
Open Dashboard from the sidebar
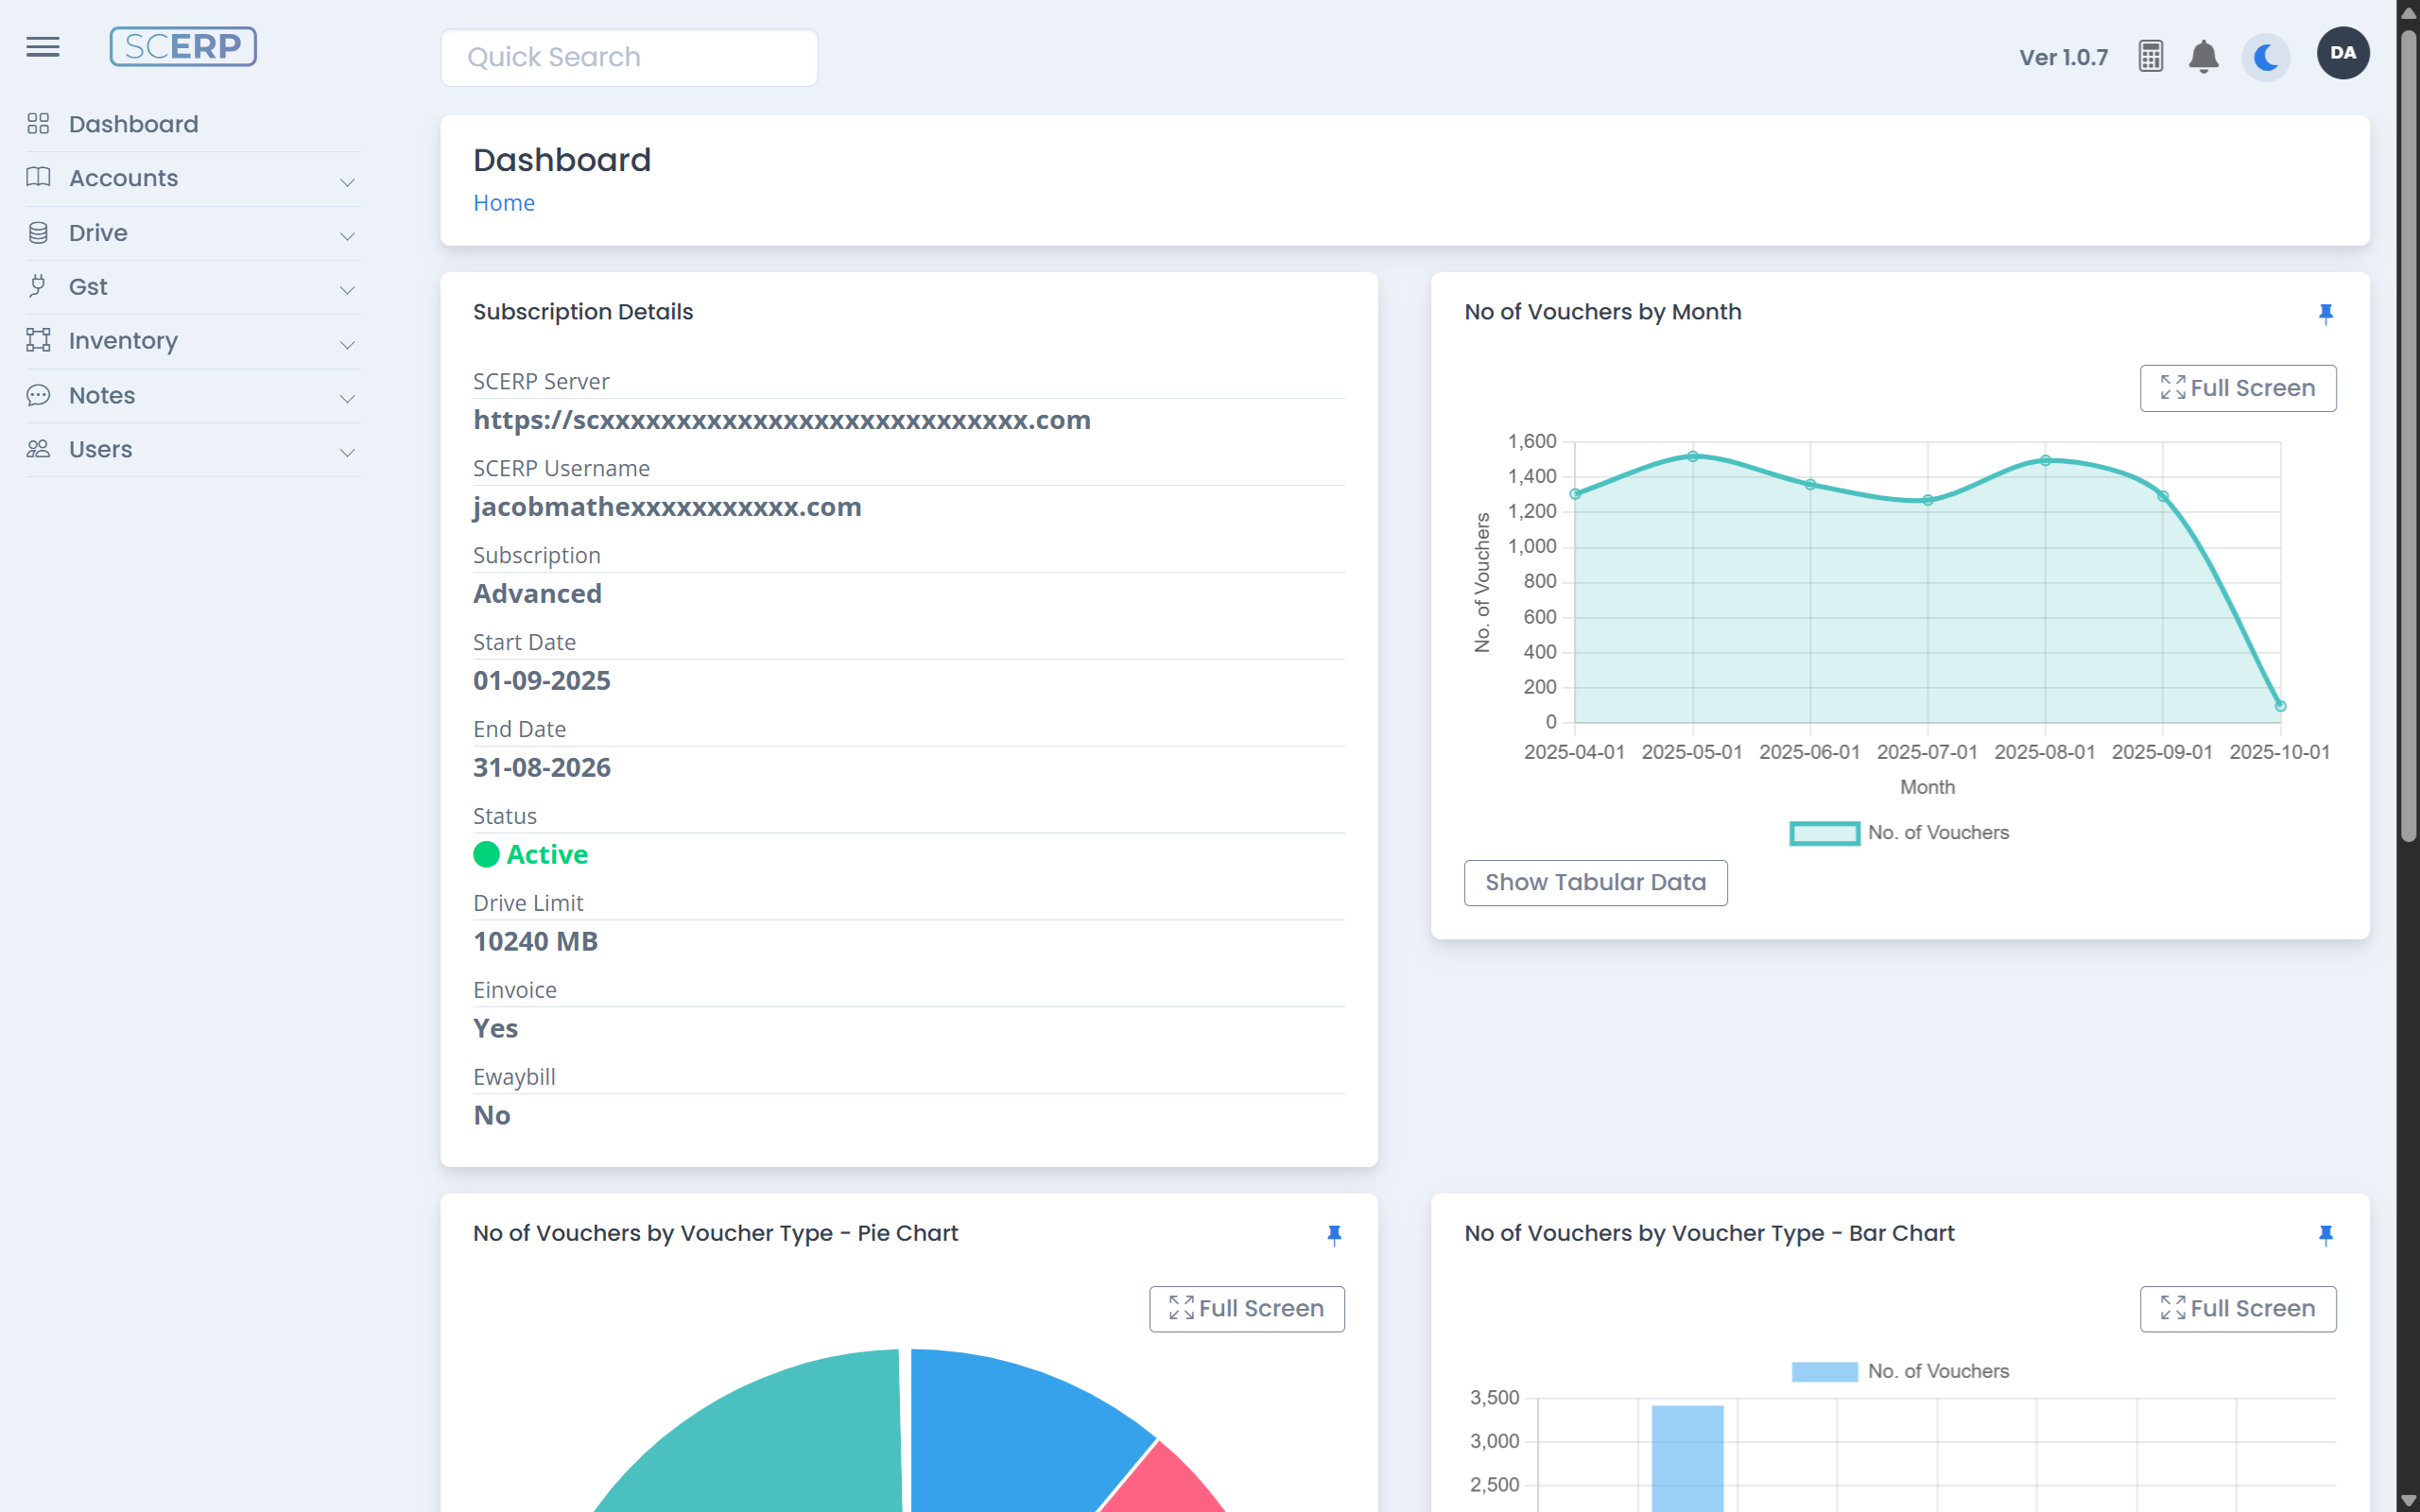pyautogui.click(x=133, y=124)
